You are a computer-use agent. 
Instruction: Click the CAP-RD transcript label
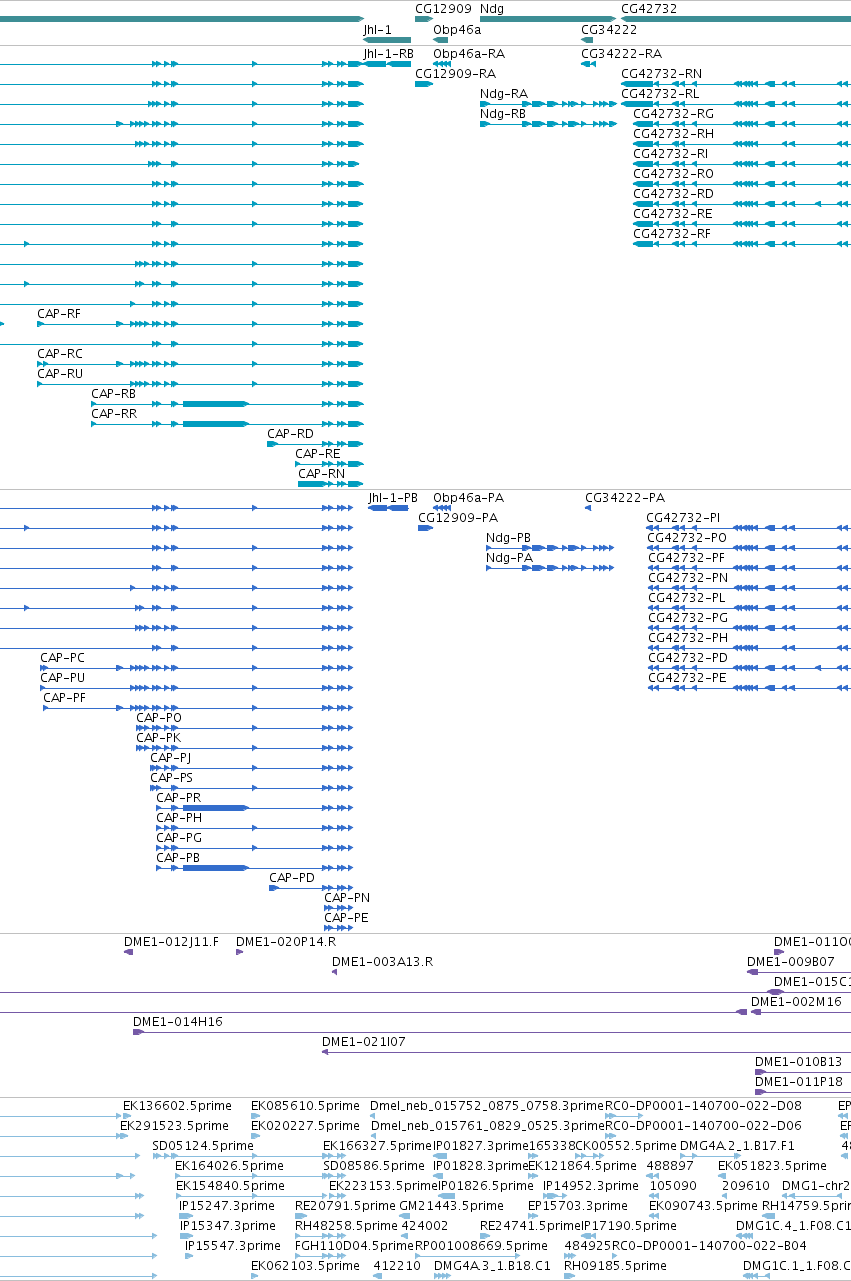click(290, 434)
